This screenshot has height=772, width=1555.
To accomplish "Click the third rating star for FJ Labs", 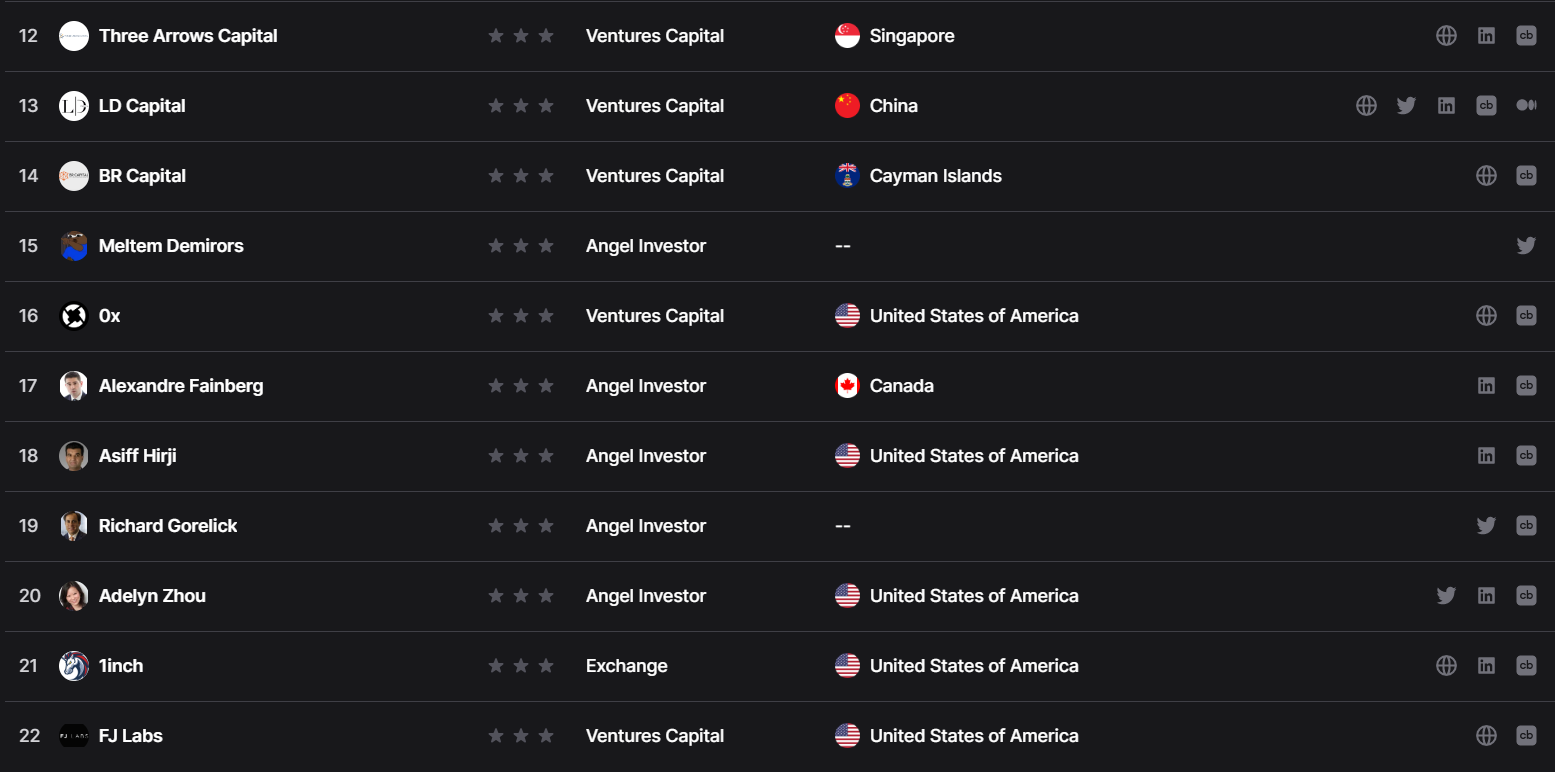I will click(546, 736).
